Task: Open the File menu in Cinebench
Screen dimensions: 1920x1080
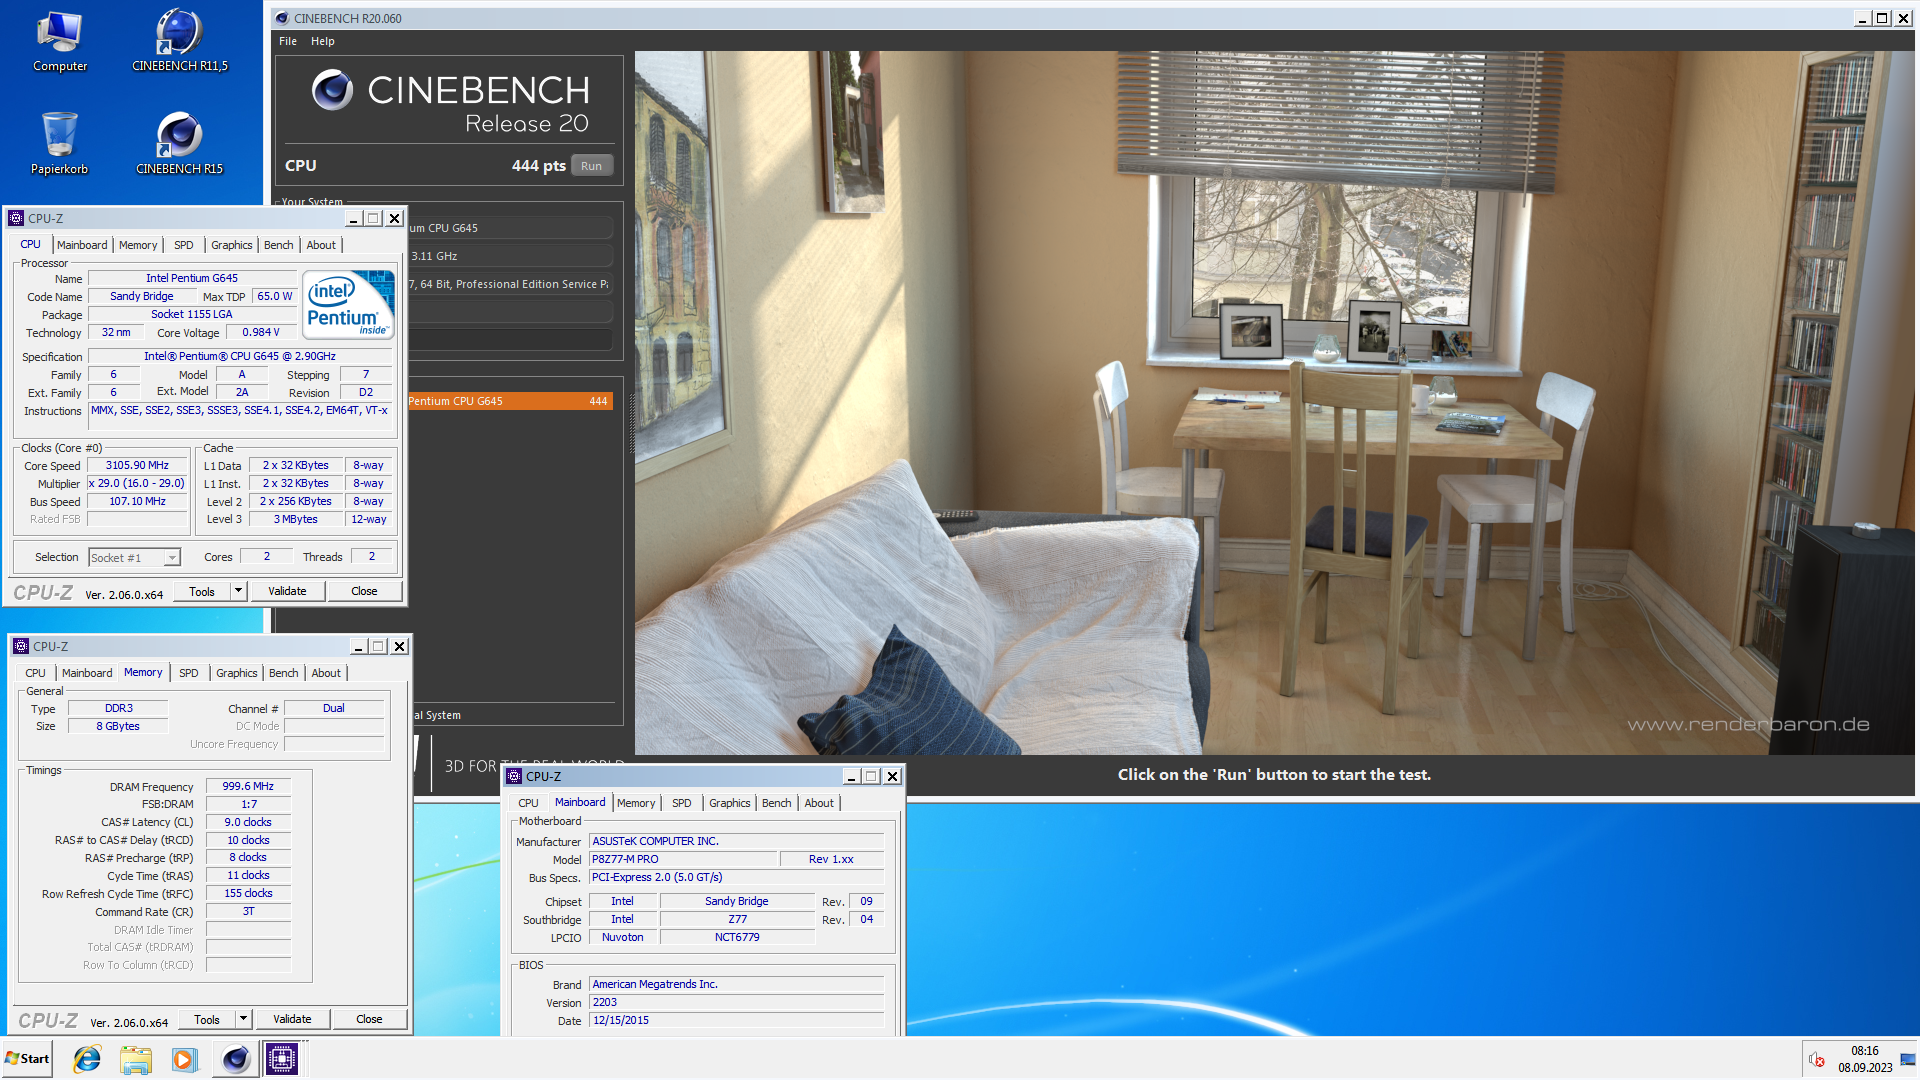Action: (x=288, y=41)
